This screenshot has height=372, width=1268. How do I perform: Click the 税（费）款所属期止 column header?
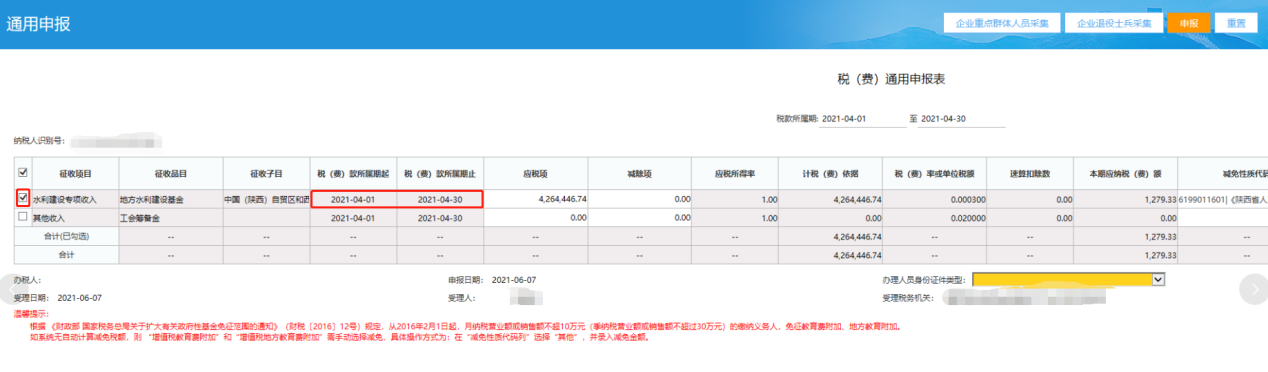pos(439,173)
